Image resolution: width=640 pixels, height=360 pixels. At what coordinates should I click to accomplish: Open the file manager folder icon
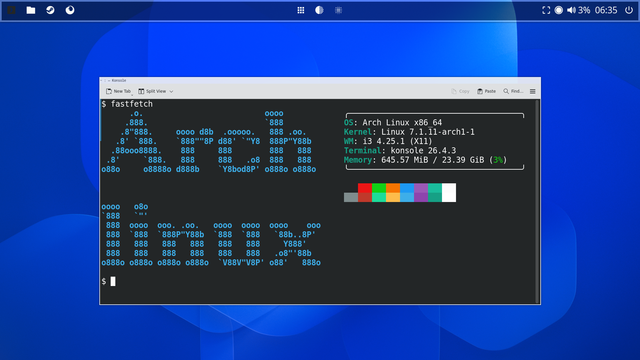(x=31, y=10)
